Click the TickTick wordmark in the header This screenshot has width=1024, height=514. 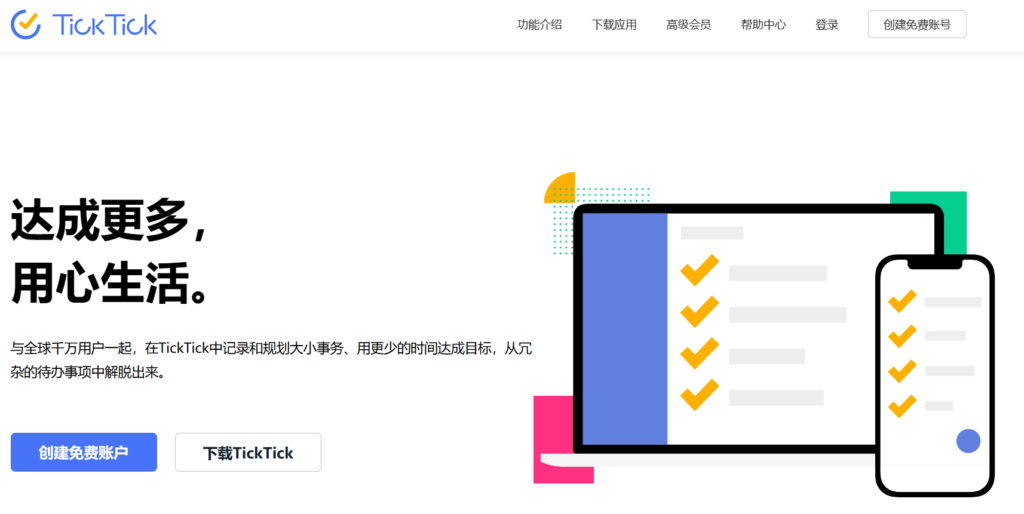pyautogui.click(x=105, y=25)
